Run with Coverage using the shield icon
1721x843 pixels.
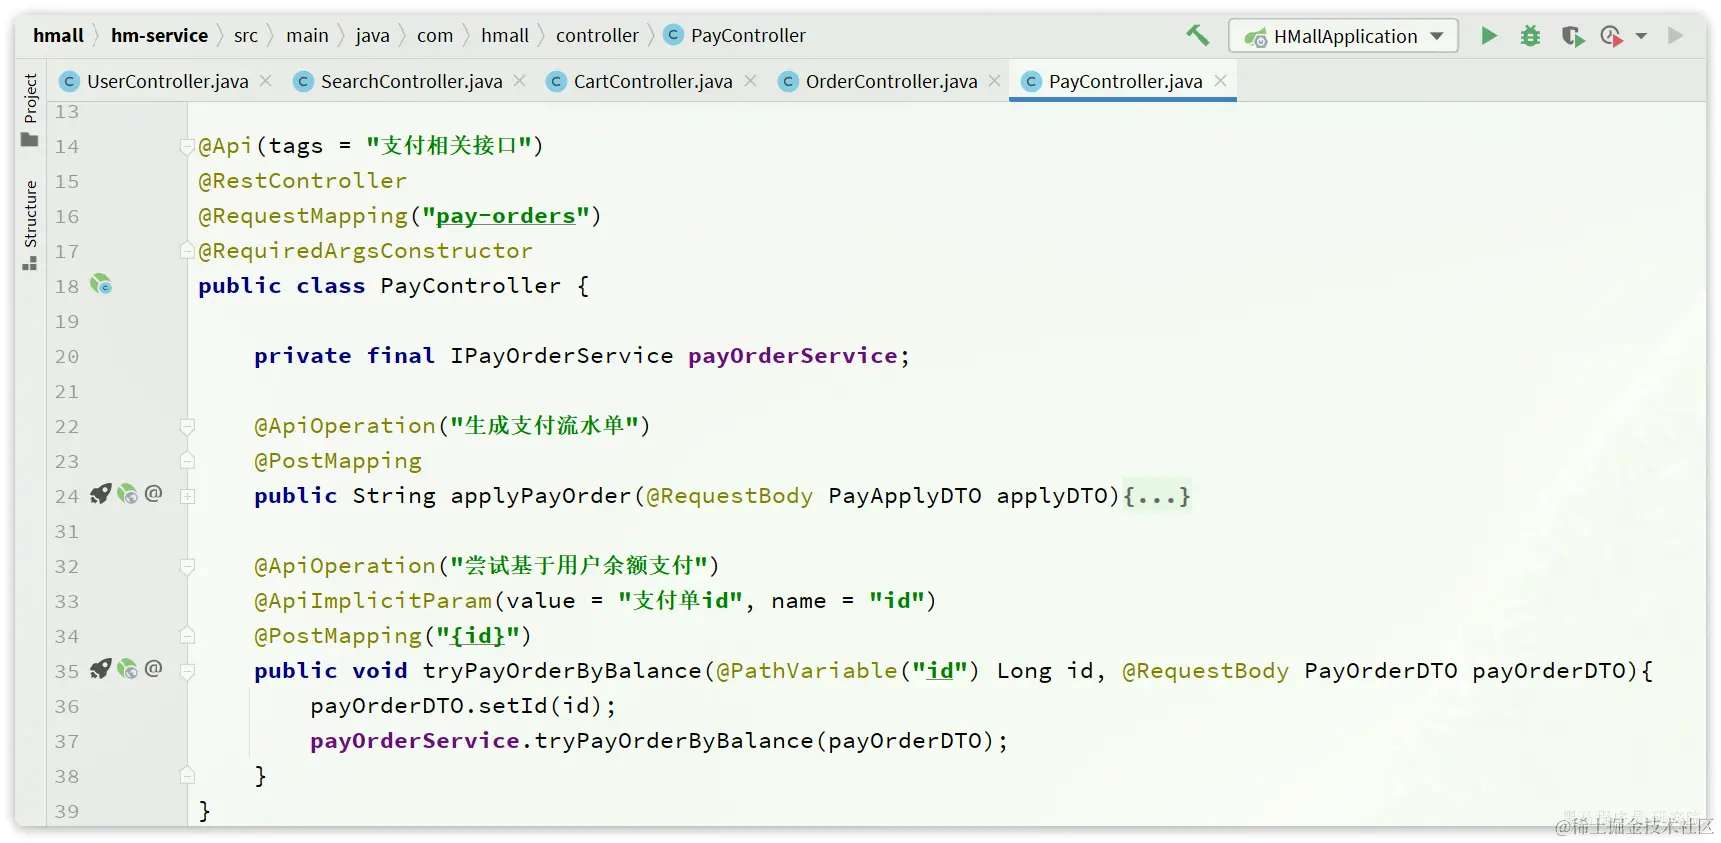1572,36
